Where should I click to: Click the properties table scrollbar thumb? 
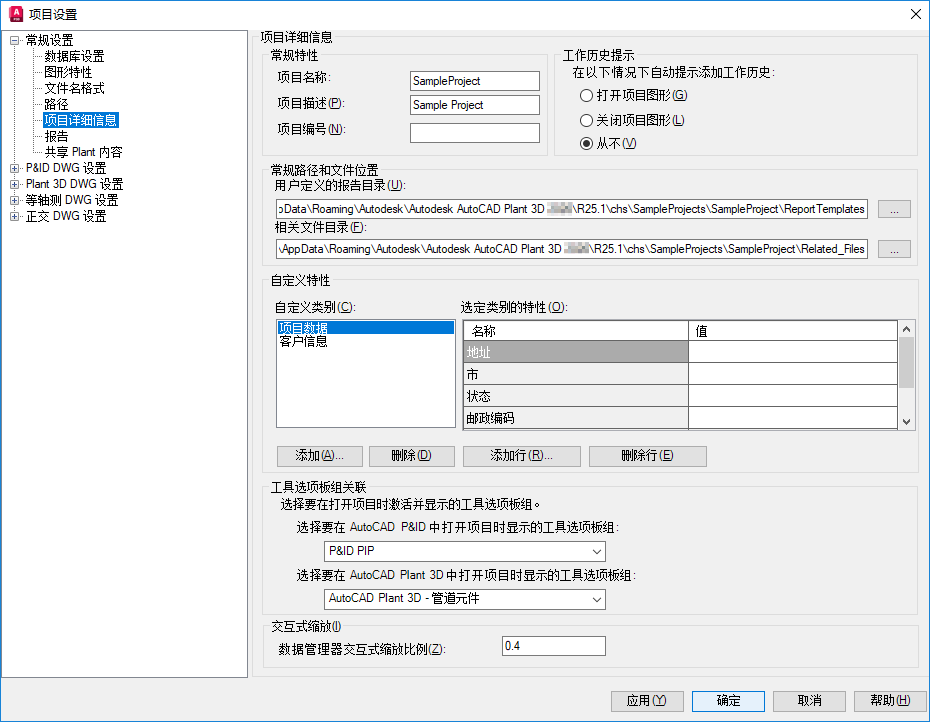906,362
